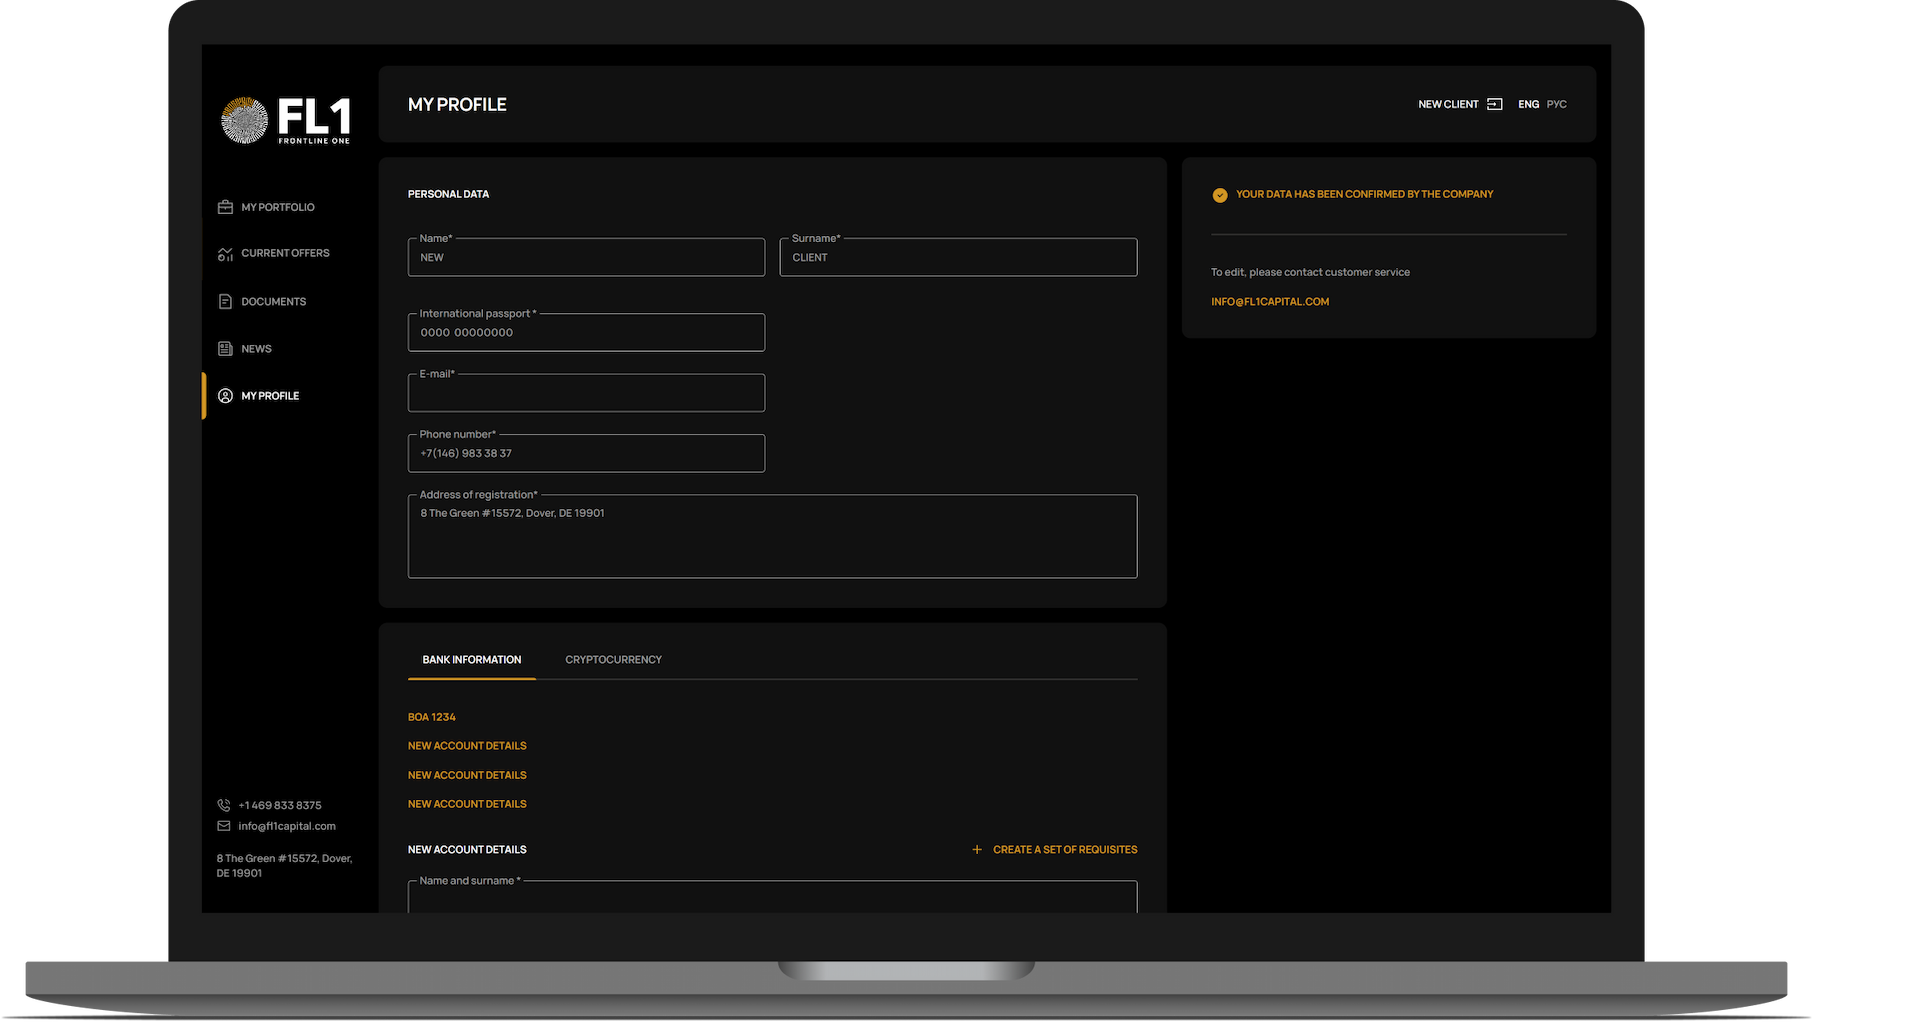Switch to the Bank Information tab

472,660
